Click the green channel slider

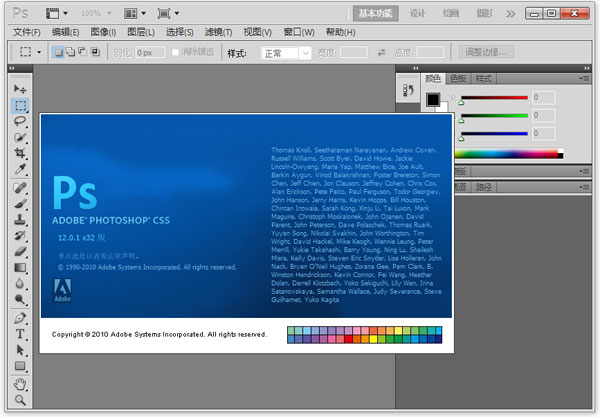point(494,116)
